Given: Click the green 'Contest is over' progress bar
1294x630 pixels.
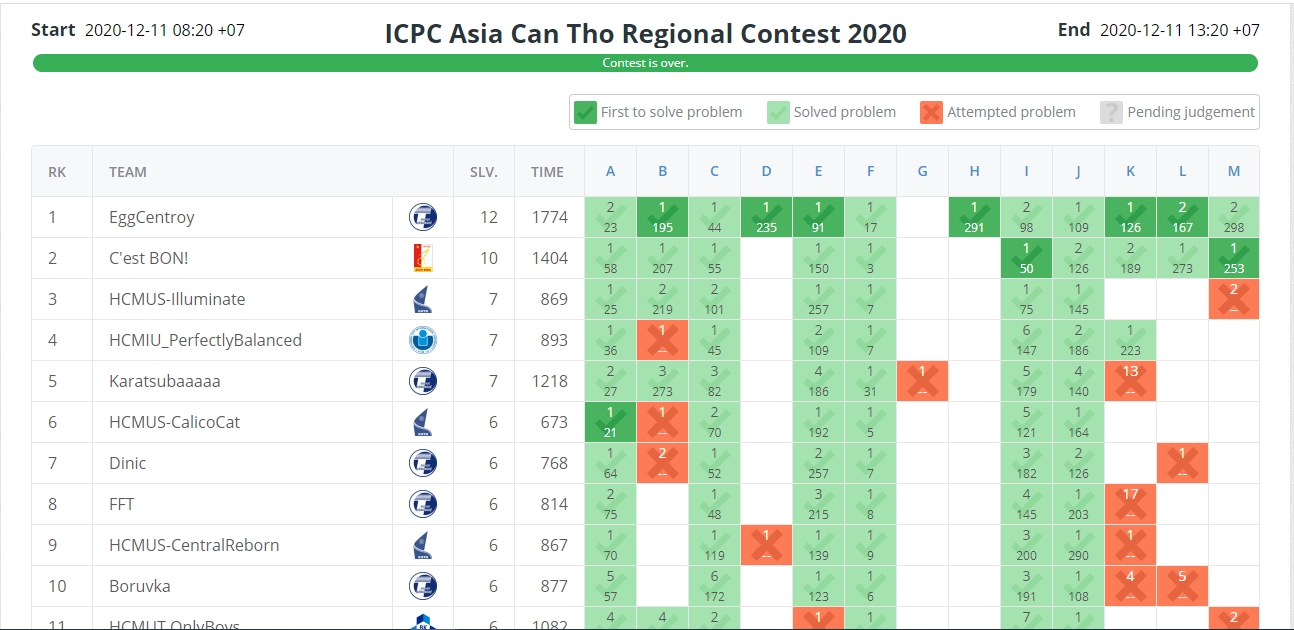Looking at the screenshot, I should point(645,63).
